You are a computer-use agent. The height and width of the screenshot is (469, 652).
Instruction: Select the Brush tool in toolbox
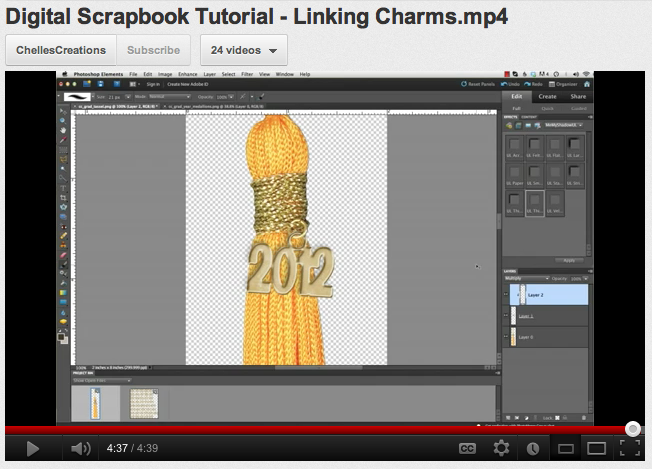click(63, 264)
